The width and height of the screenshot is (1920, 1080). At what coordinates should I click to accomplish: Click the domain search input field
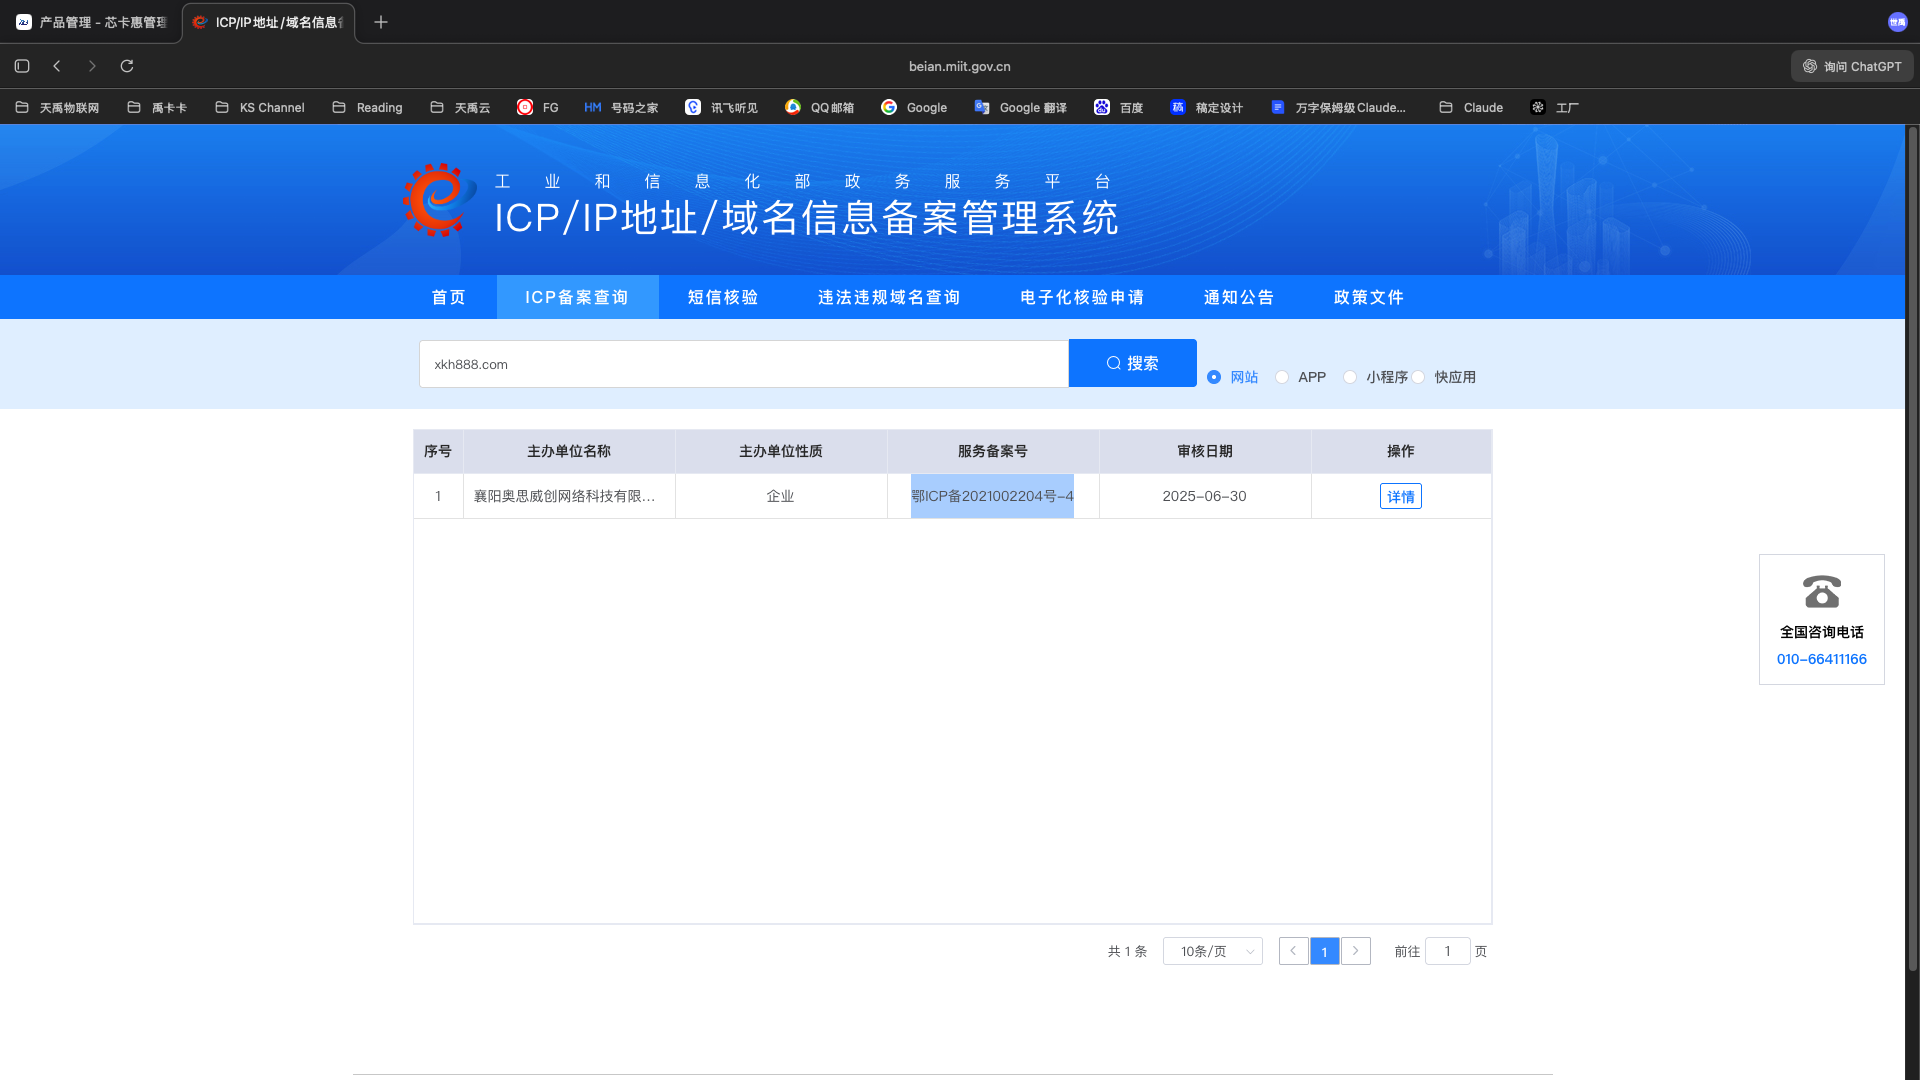pyautogui.click(x=743, y=364)
